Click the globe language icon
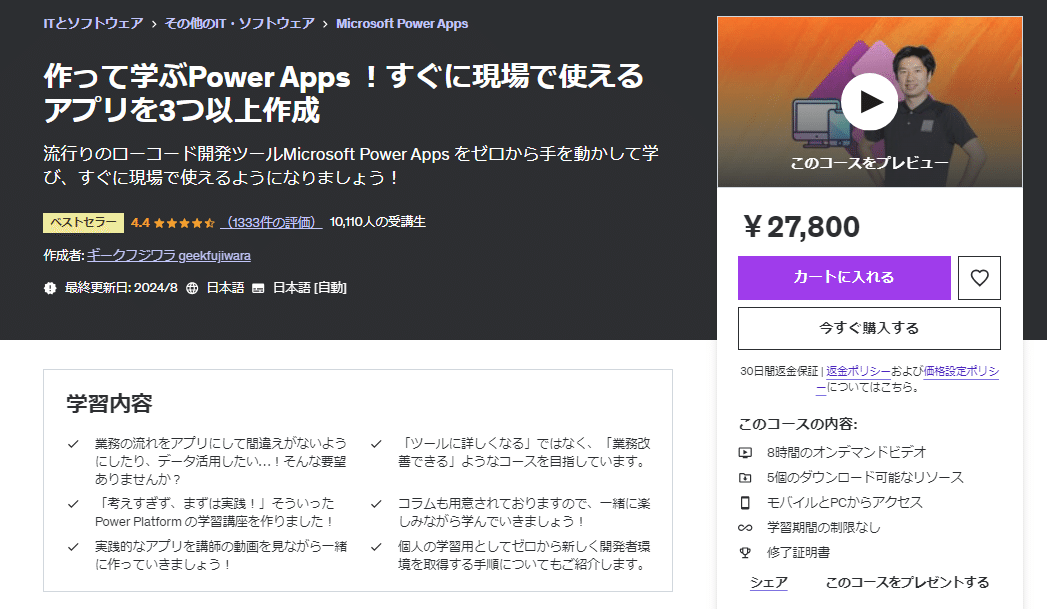 (192, 288)
